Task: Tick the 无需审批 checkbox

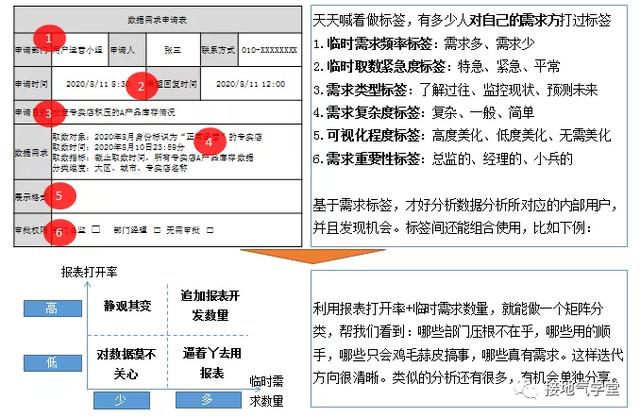Action: tap(210, 230)
